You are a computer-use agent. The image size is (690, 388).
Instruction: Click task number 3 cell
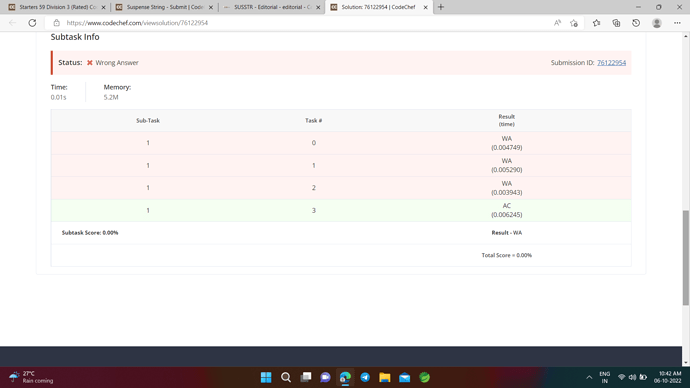[314, 210]
